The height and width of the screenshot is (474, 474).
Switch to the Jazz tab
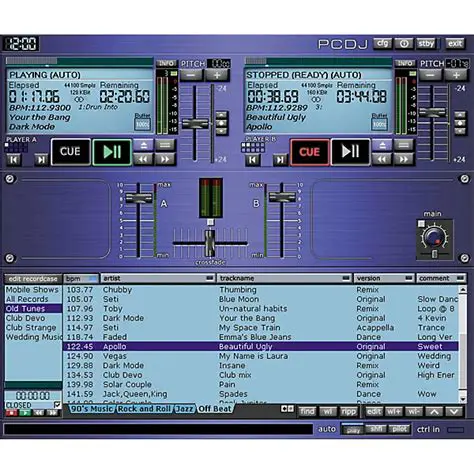(x=185, y=409)
